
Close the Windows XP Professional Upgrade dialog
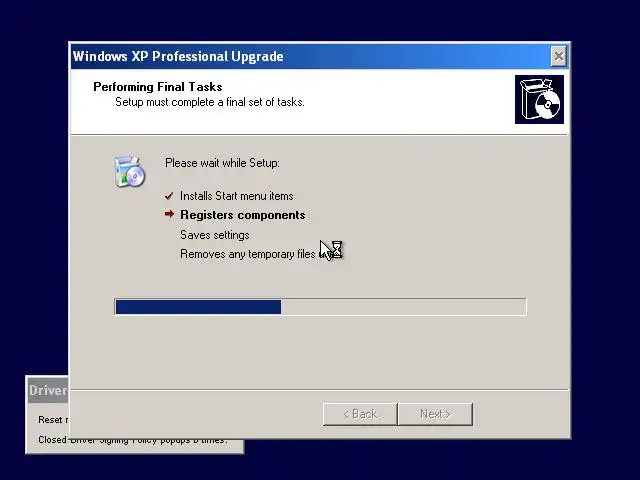tap(559, 56)
